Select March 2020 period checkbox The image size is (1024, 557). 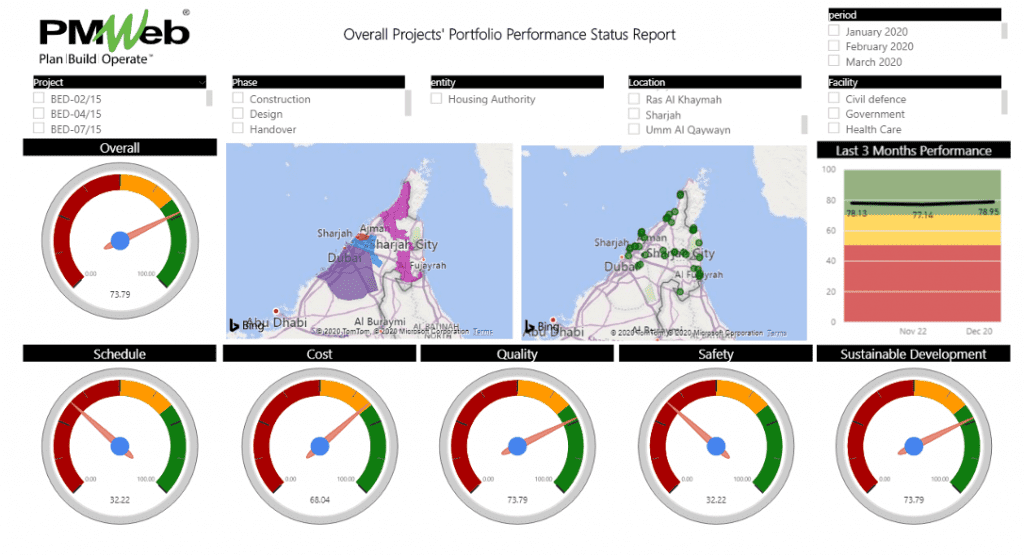tap(833, 61)
